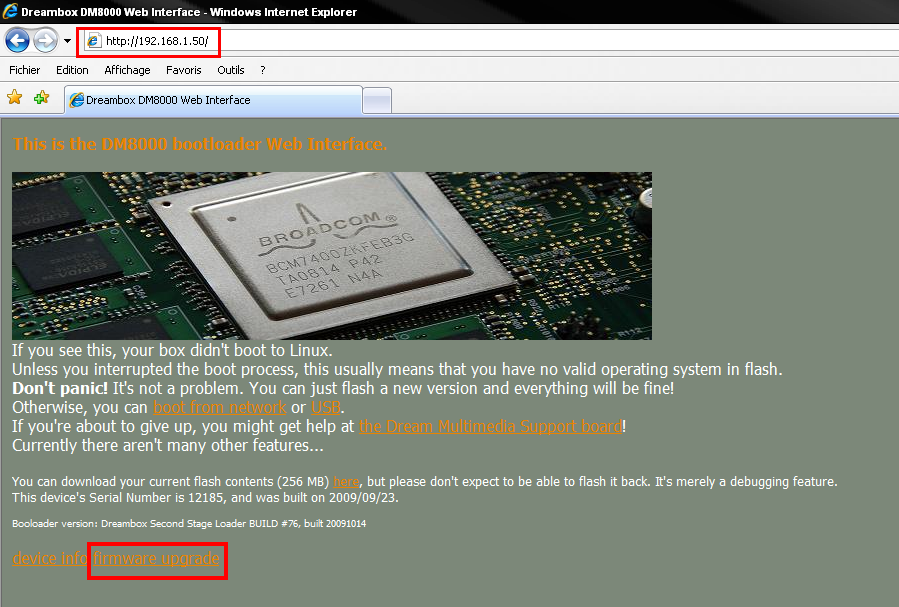
Task: Click the Broadcom chip image
Action: click(332, 256)
